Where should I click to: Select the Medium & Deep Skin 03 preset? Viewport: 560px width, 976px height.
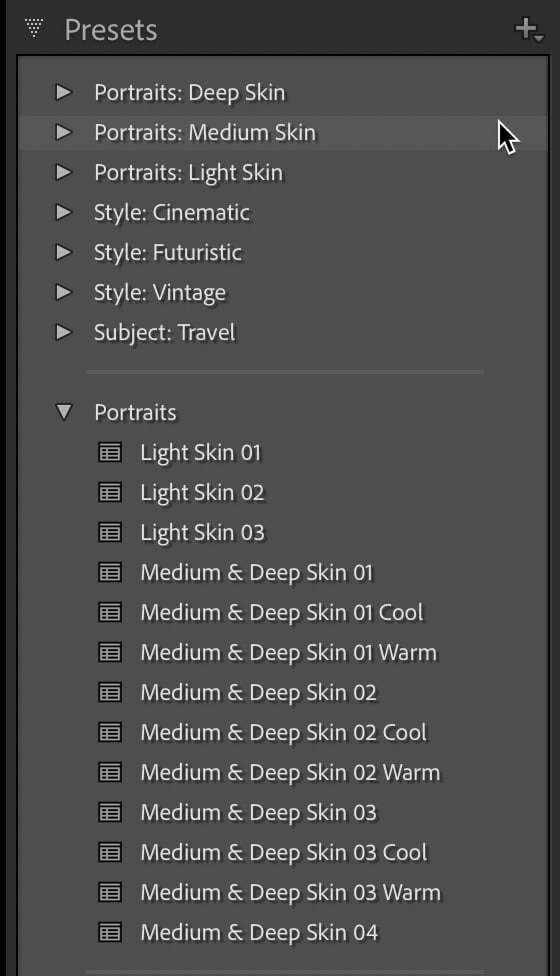click(258, 812)
